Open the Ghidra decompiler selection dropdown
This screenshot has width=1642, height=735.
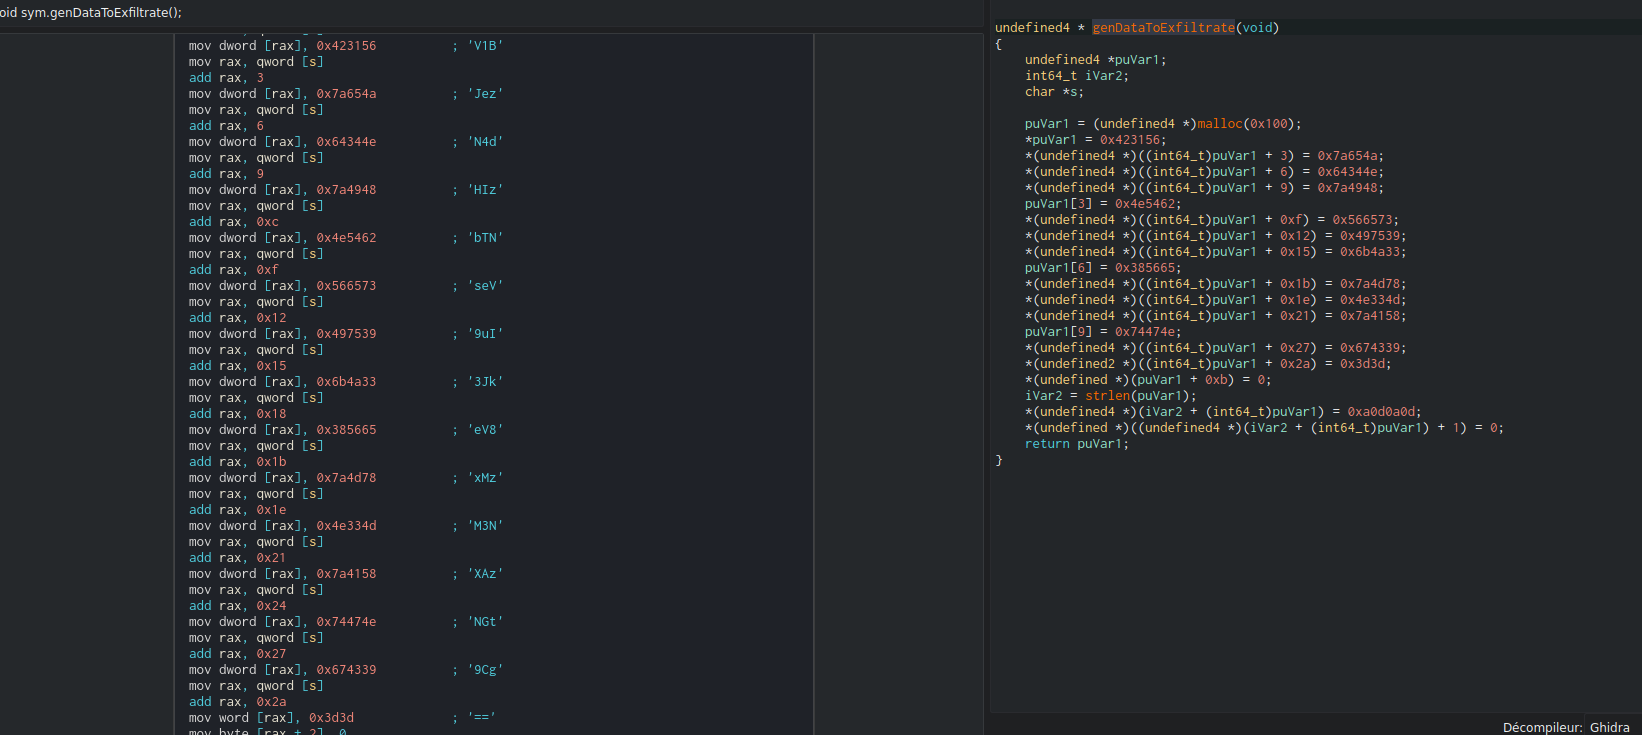point(1611,727)
